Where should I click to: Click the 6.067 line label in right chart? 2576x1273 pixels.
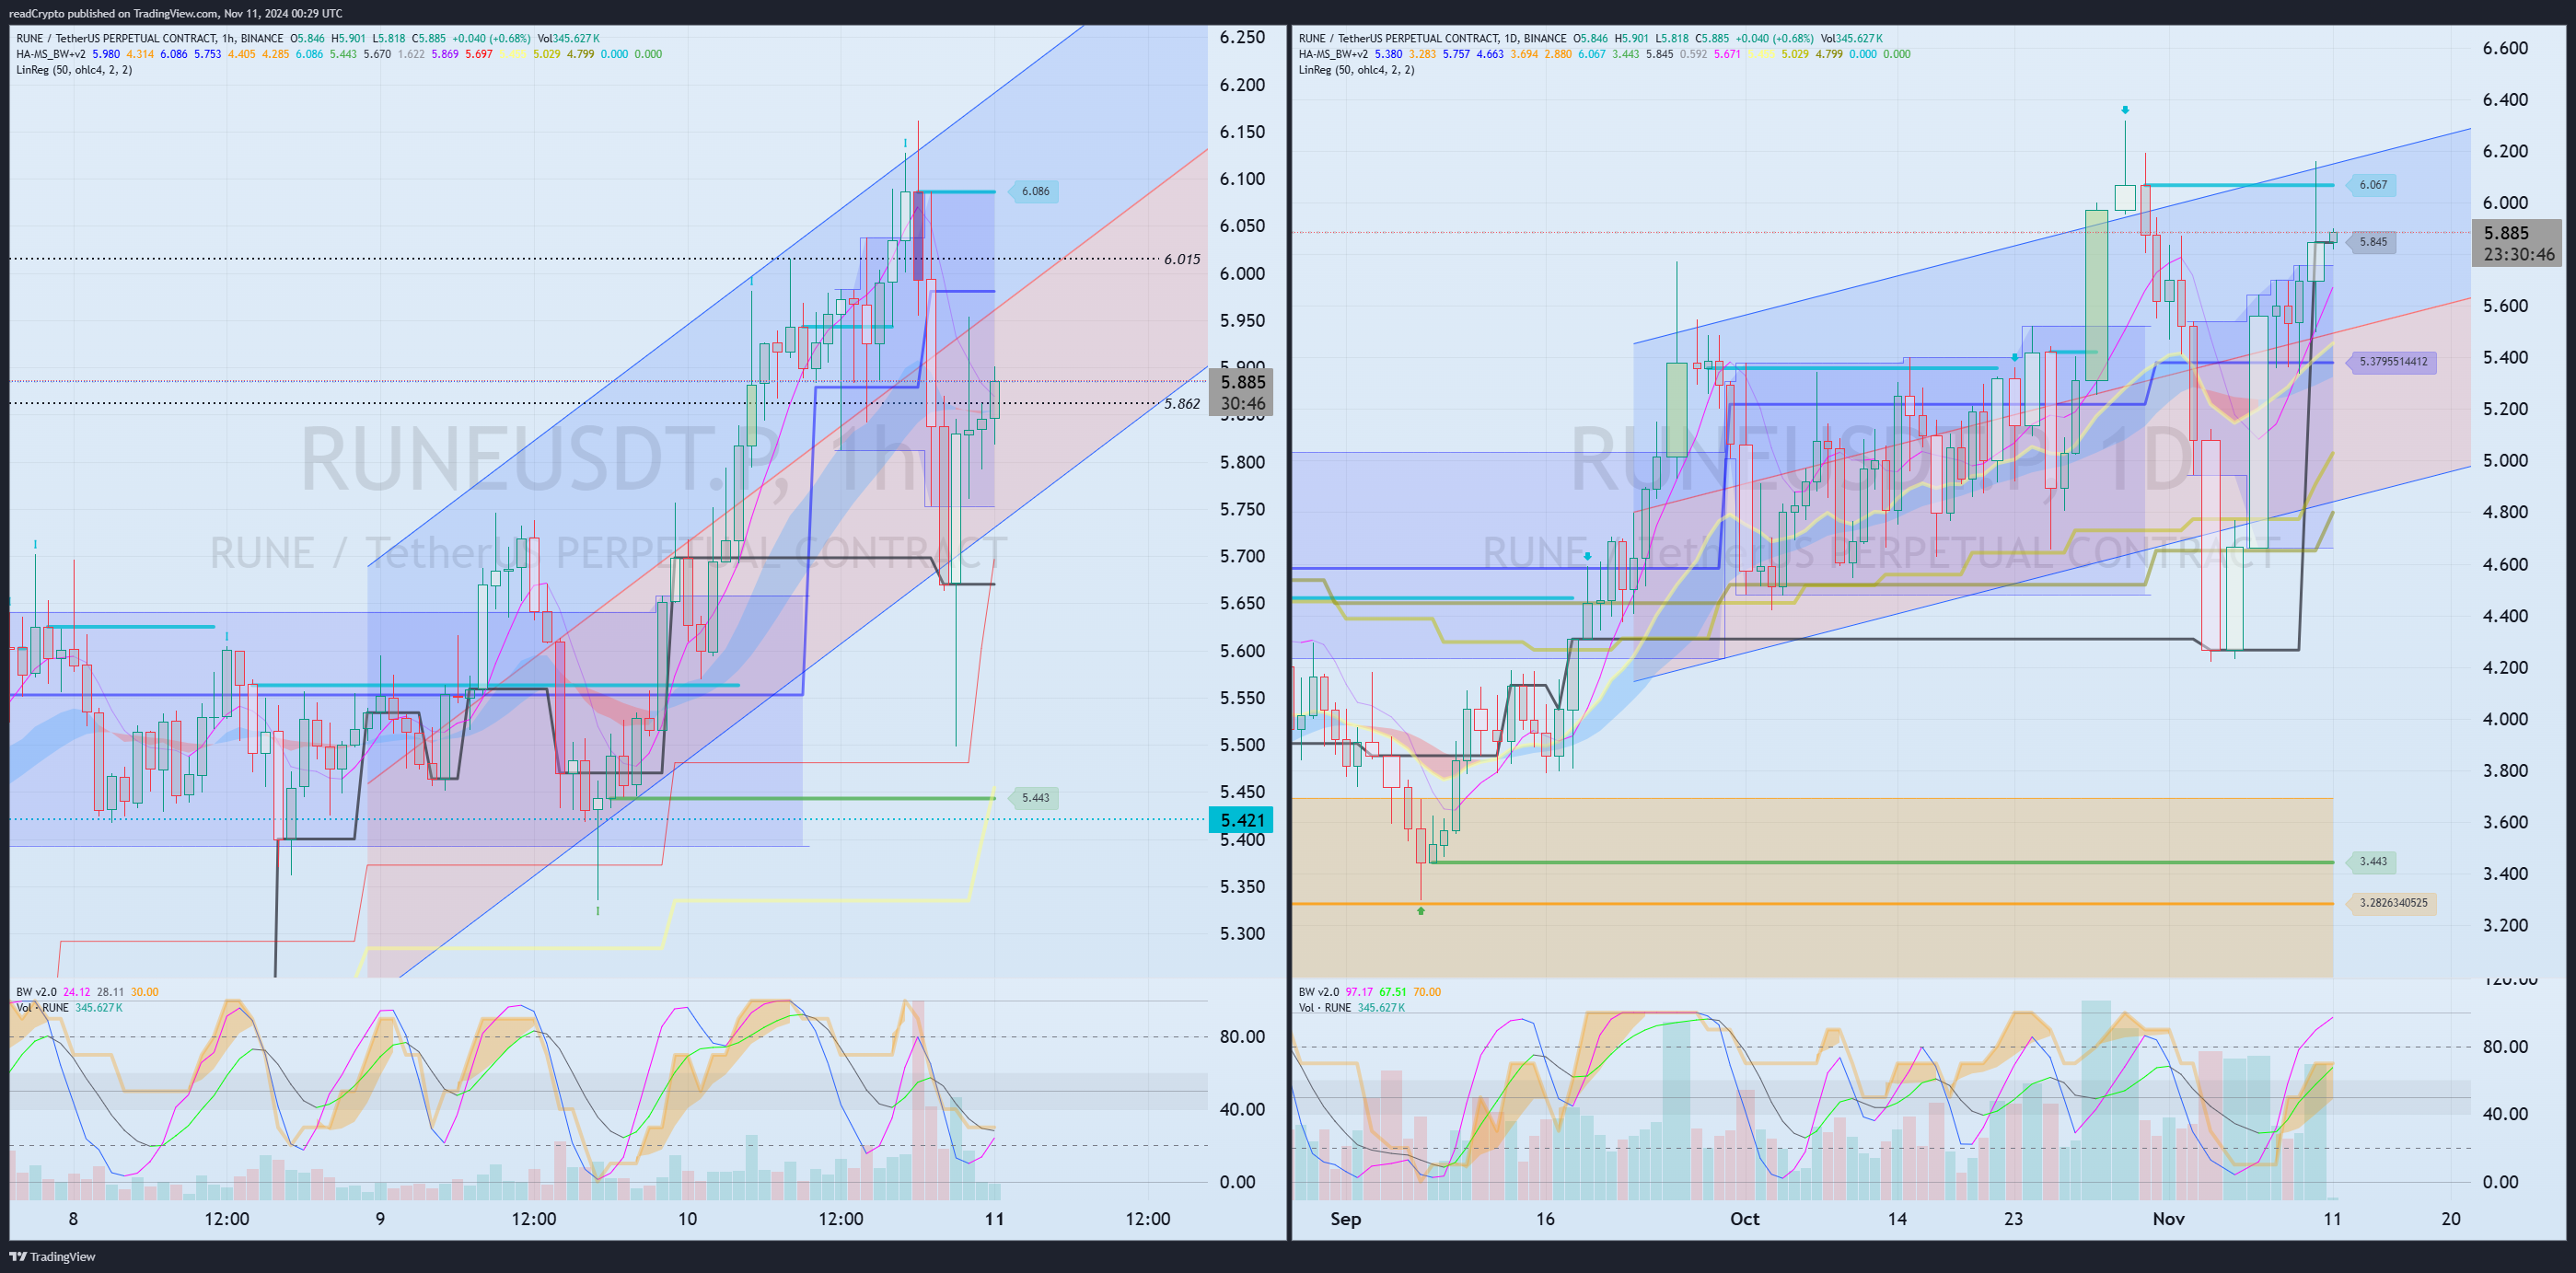click(x=2371, y=185)
